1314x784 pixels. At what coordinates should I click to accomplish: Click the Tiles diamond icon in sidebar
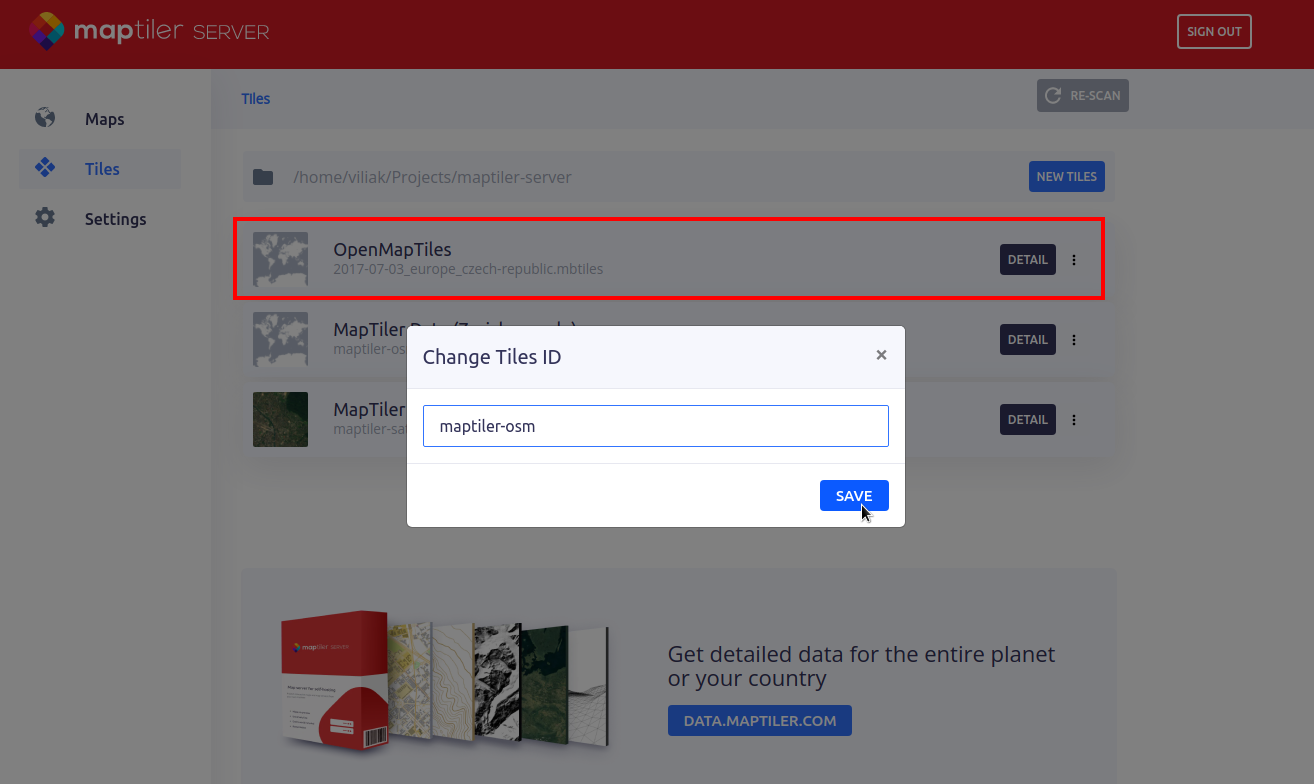coord(45,168)
